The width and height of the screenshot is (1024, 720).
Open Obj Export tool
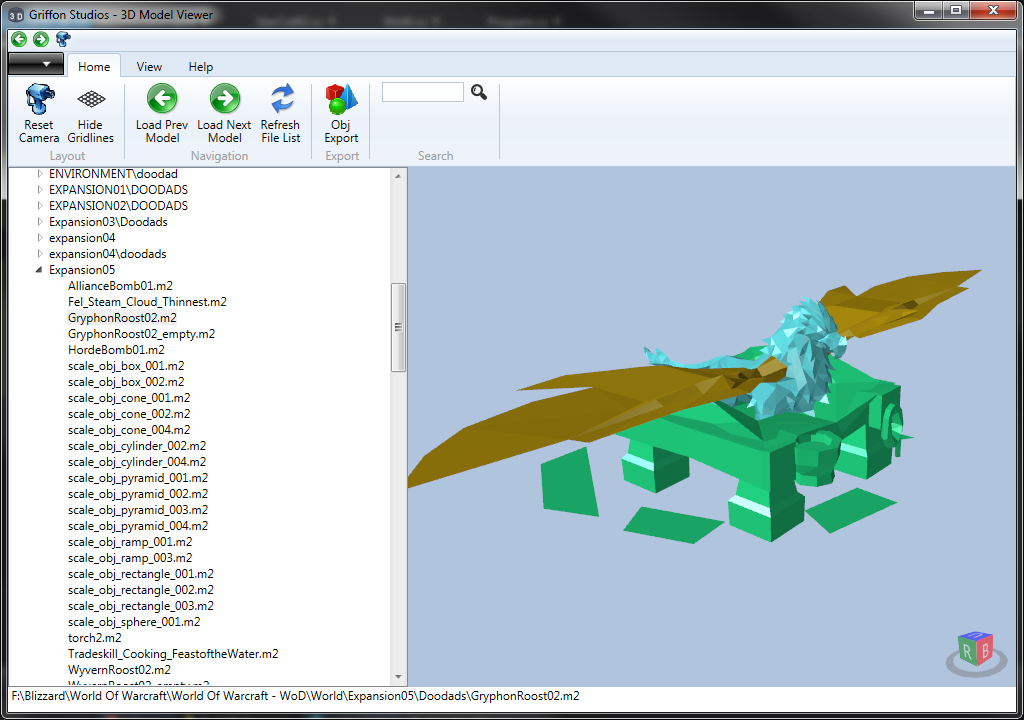[x=342, y=113]
